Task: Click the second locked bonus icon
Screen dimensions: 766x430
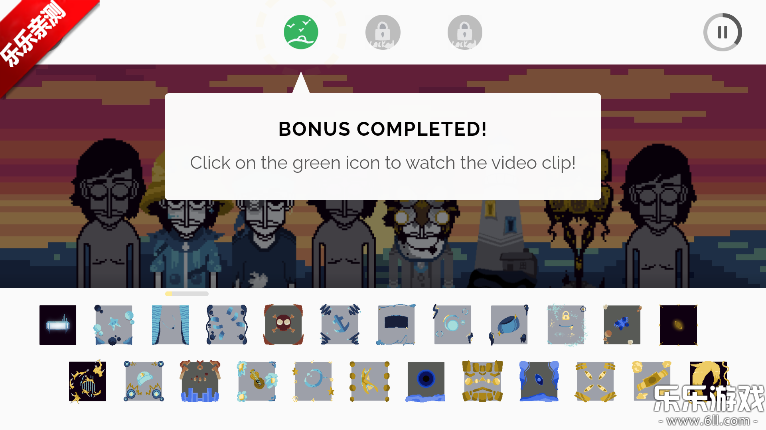Action: pyautogui.click(x=465, y=32)
